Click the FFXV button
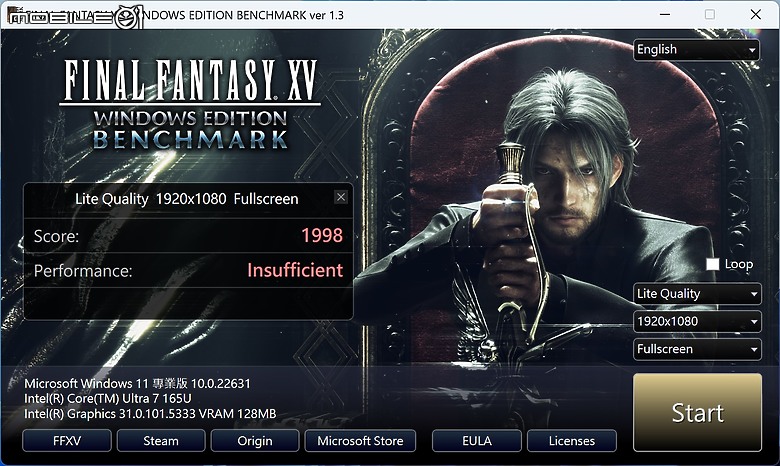 click(x=67, y=441)
